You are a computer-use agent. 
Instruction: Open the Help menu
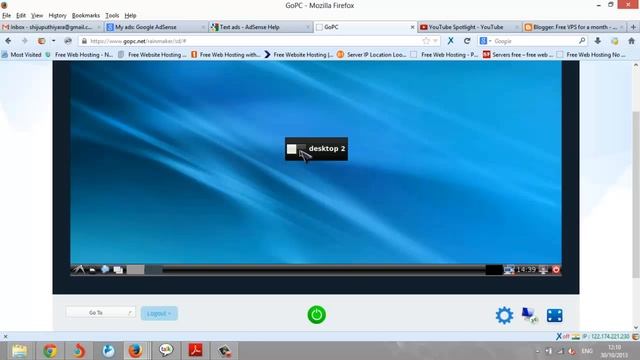130,16
